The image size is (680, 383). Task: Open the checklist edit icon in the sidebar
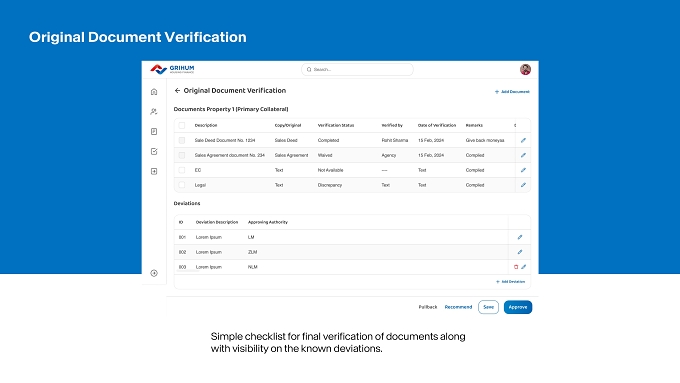(x=154, y=151)
